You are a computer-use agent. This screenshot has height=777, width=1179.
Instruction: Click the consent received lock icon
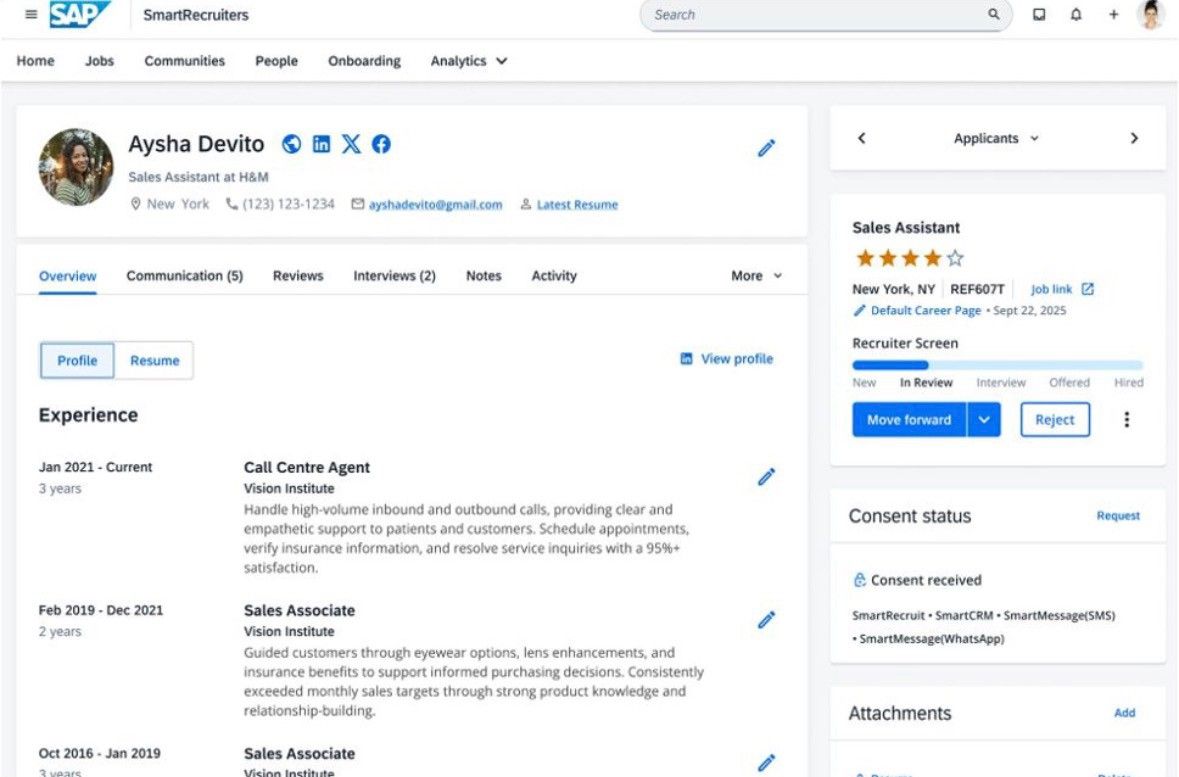click(859, 580)
